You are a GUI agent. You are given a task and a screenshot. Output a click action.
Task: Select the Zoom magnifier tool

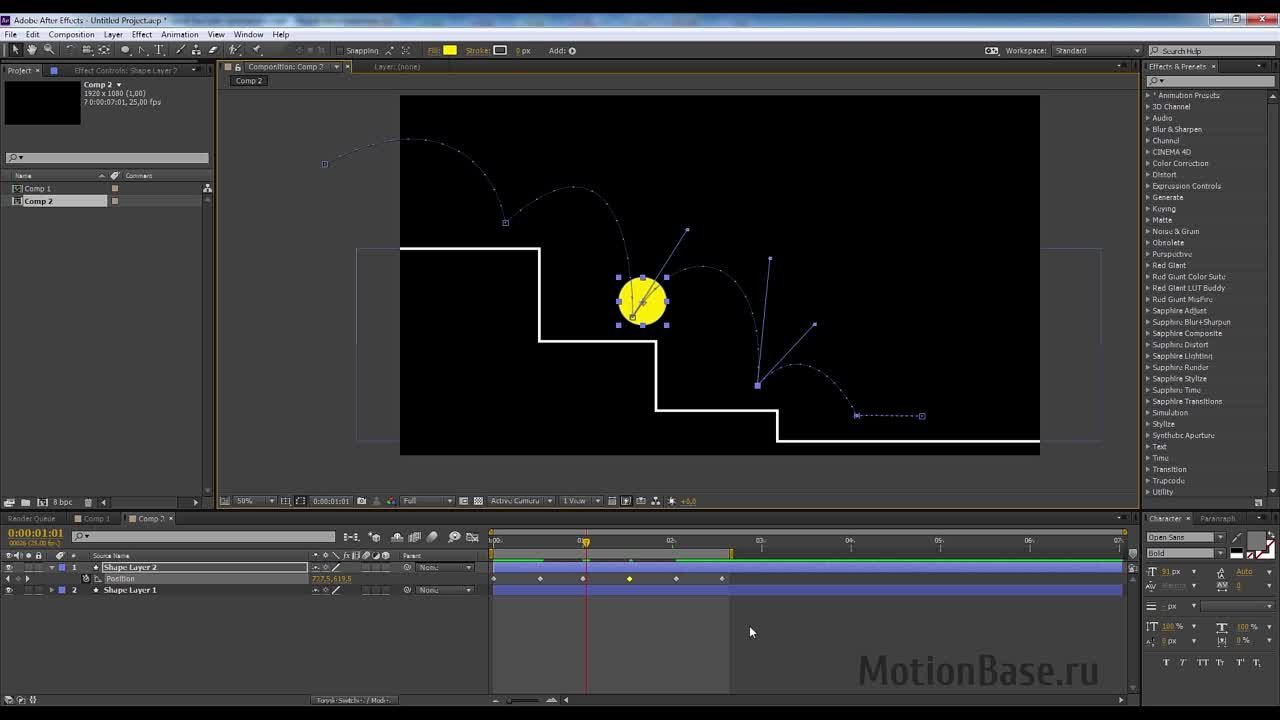pyautogui.click(x=48, y=50)
